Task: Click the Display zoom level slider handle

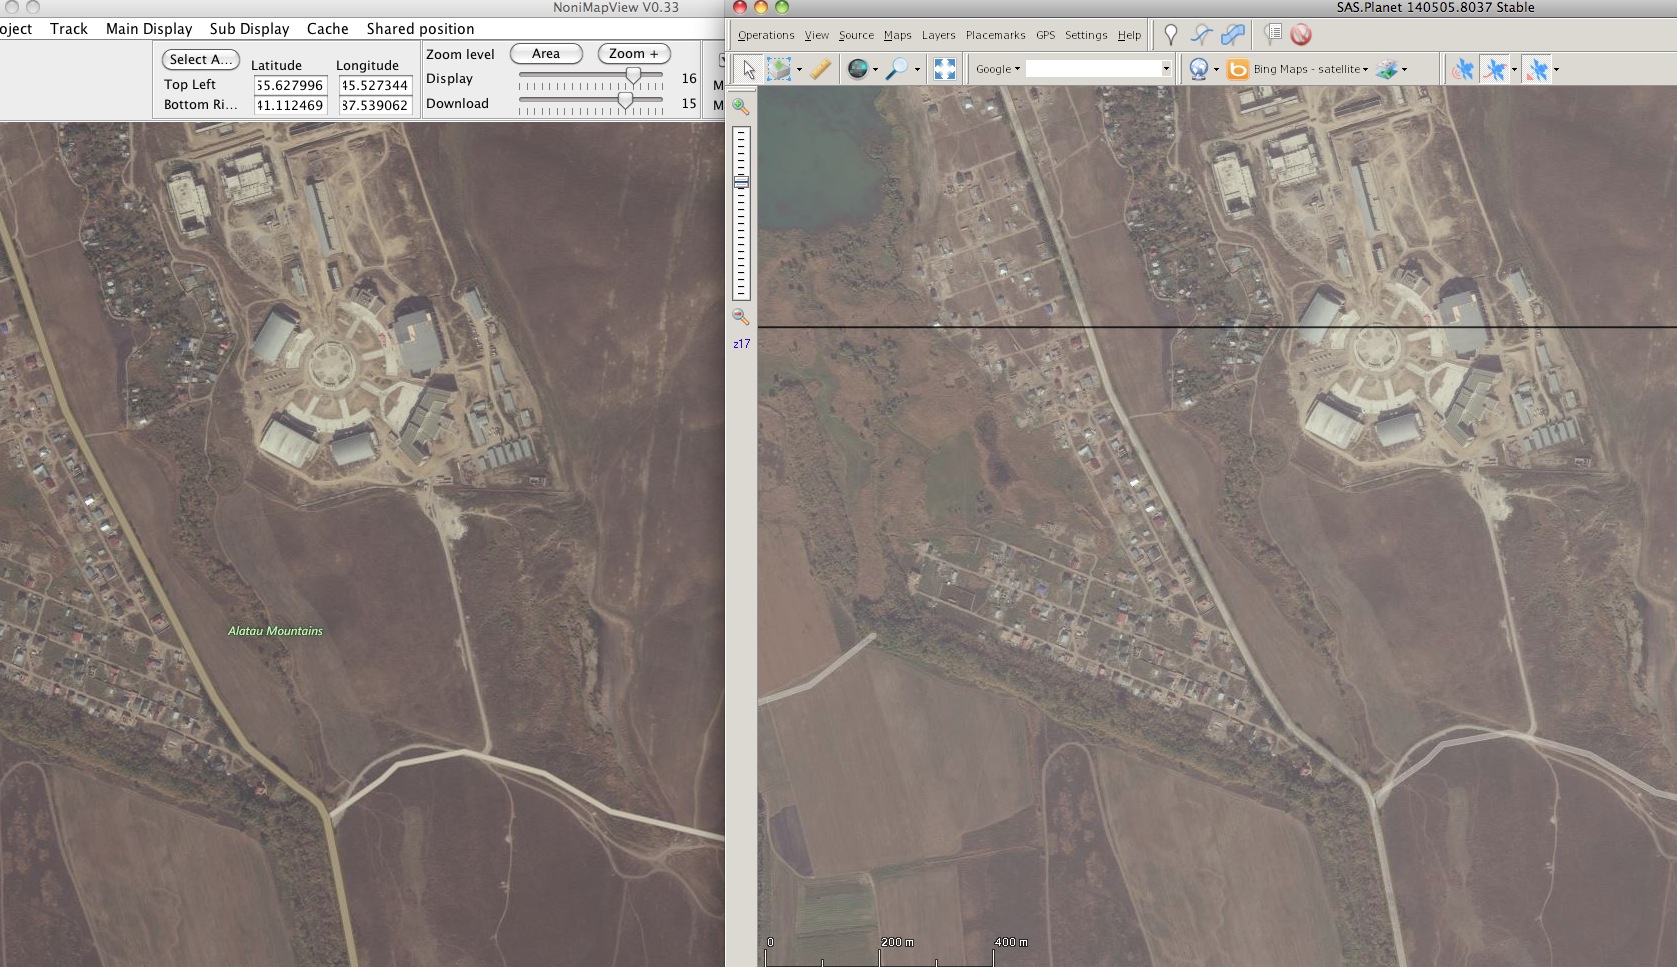Action: (633, 76)
